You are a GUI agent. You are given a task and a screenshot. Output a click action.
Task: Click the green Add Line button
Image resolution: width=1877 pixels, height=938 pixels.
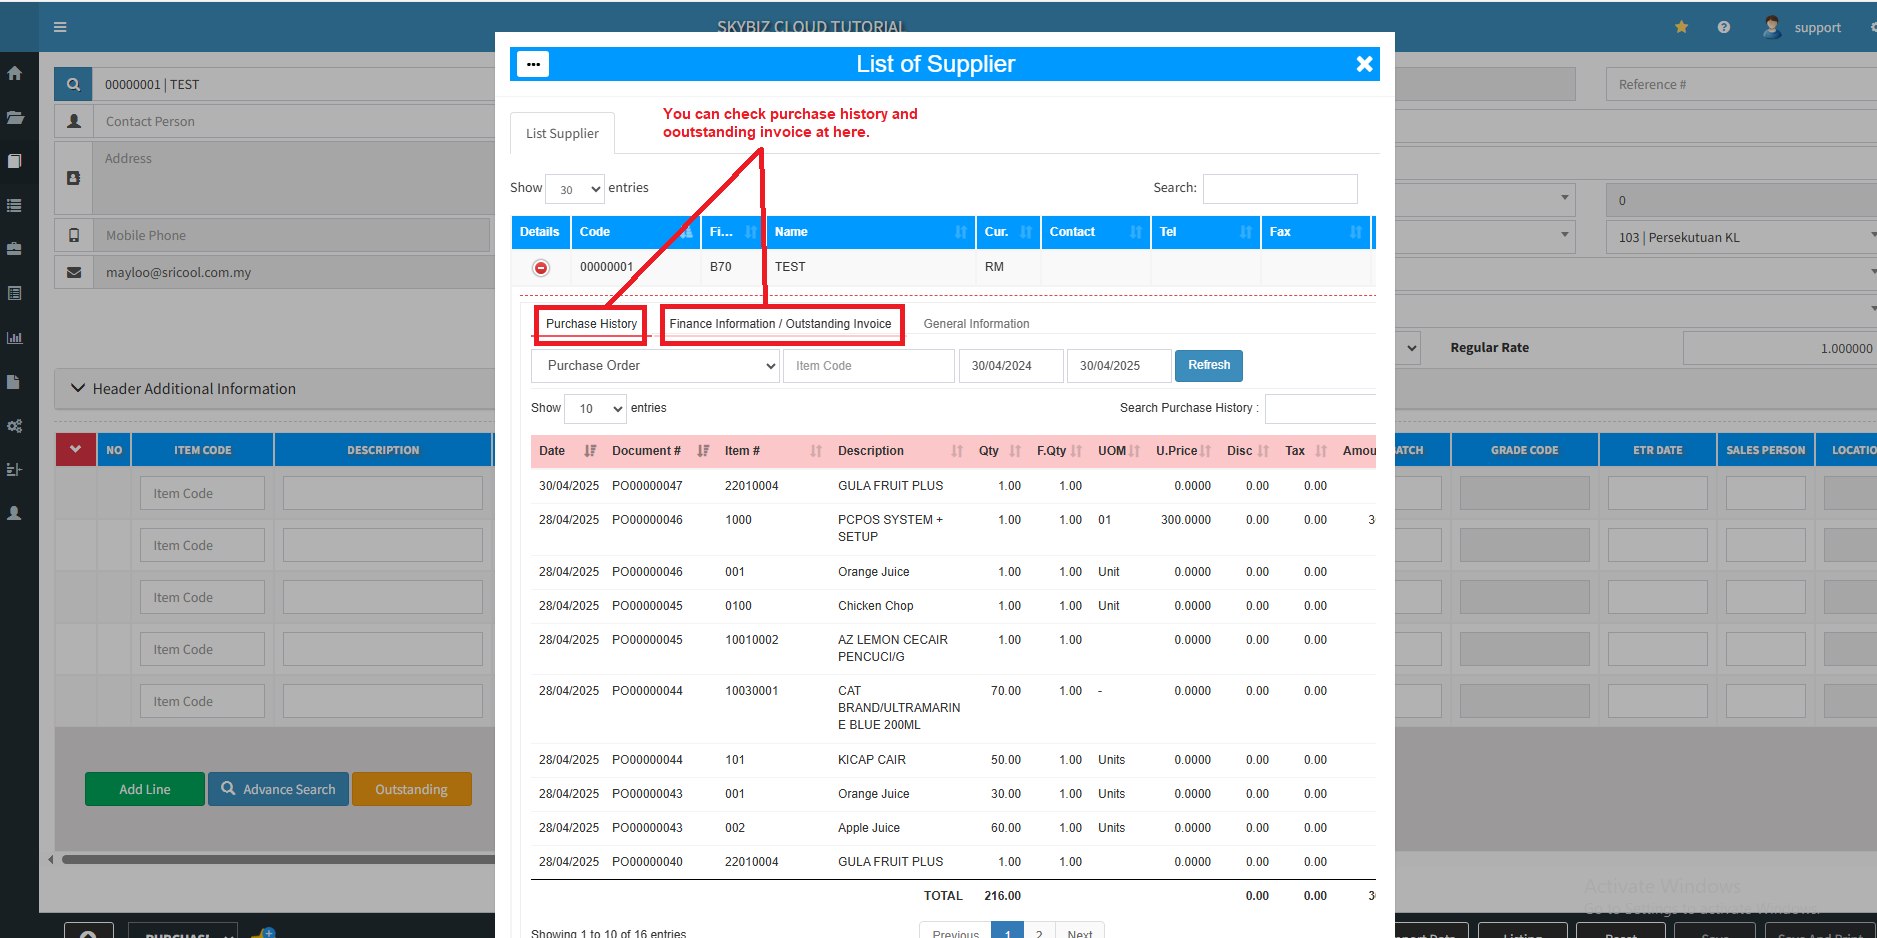145,789
